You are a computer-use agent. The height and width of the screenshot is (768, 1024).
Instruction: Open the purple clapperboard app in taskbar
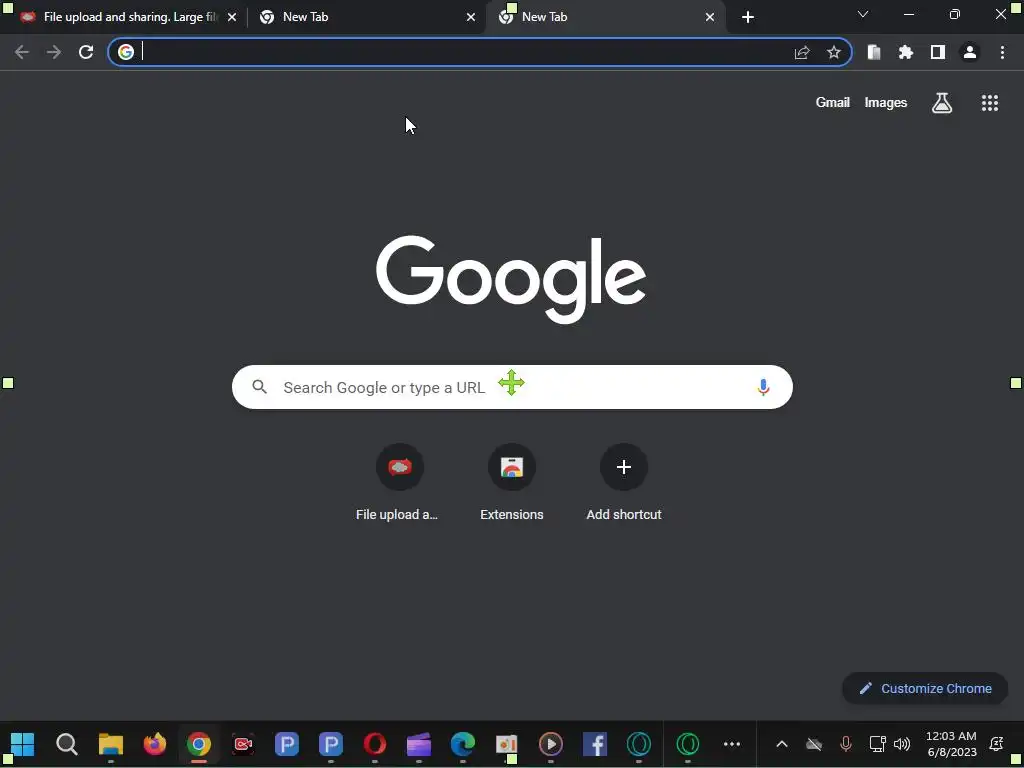coord(419,744)
